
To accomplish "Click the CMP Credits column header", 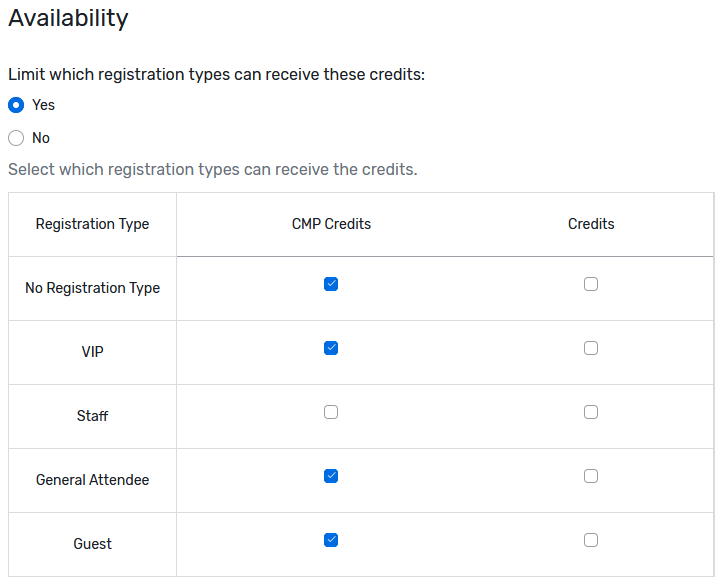I will 331,224.
